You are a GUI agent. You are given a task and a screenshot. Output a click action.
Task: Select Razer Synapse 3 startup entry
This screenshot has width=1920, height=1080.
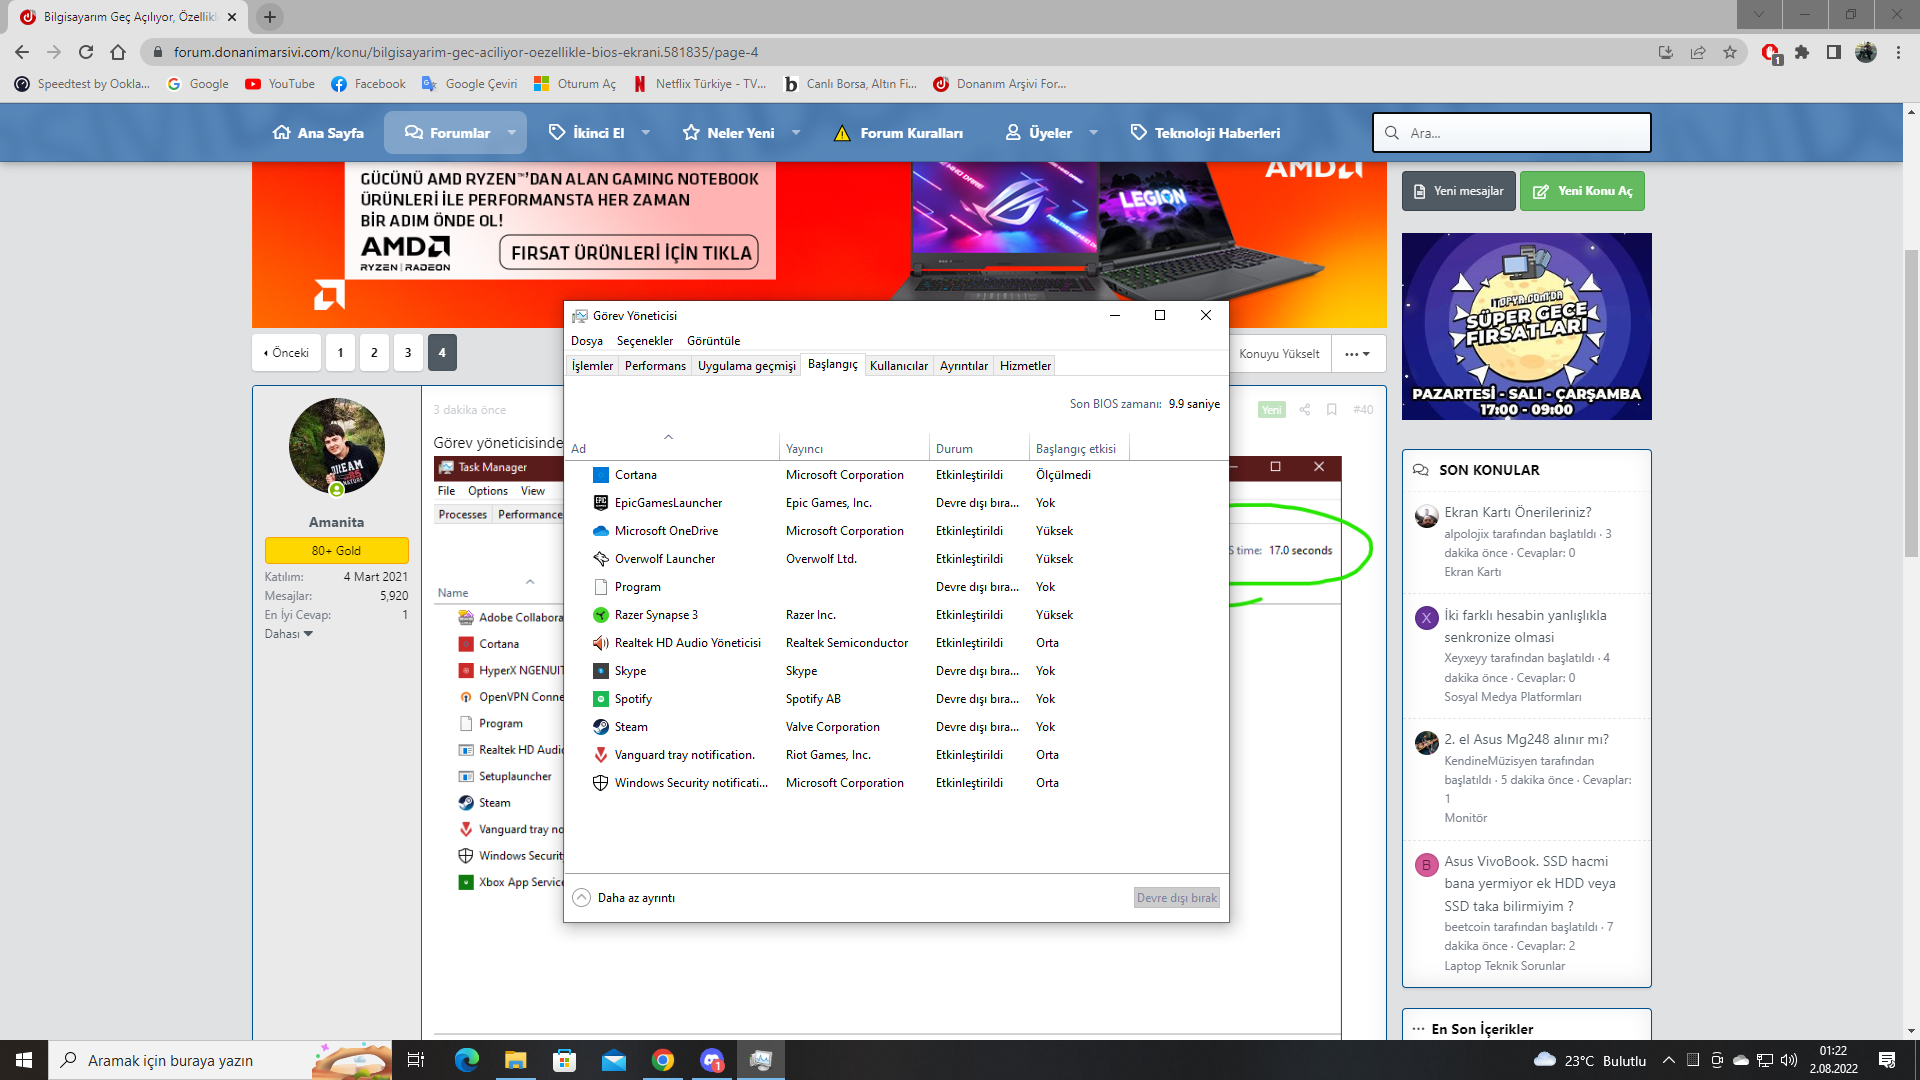(656, 615)
